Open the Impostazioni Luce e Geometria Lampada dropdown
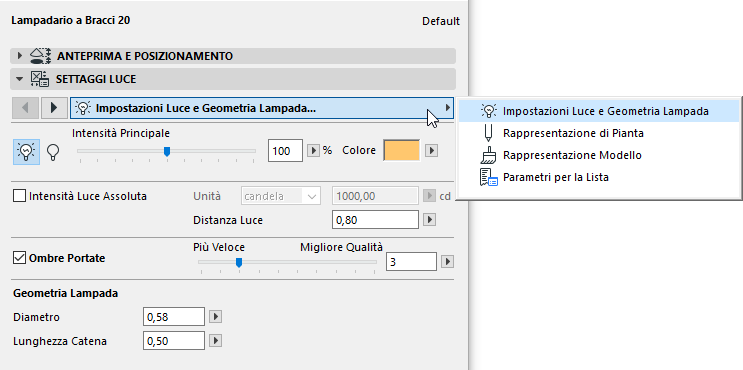The height and width of the screenshot is (370, 743). 262,108
